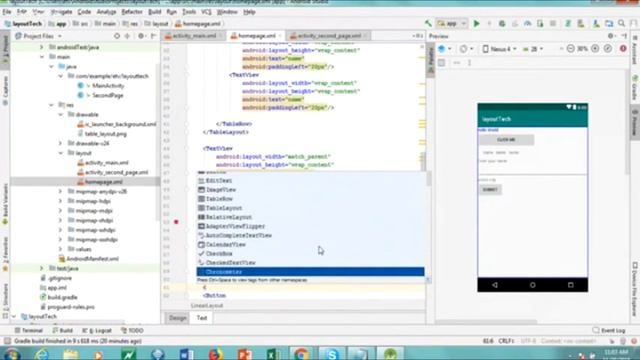This screenshot has height=360, width=640.
Task: Click the scroll-from-source target icon in Project panel
Action: [x=117, y=36]
